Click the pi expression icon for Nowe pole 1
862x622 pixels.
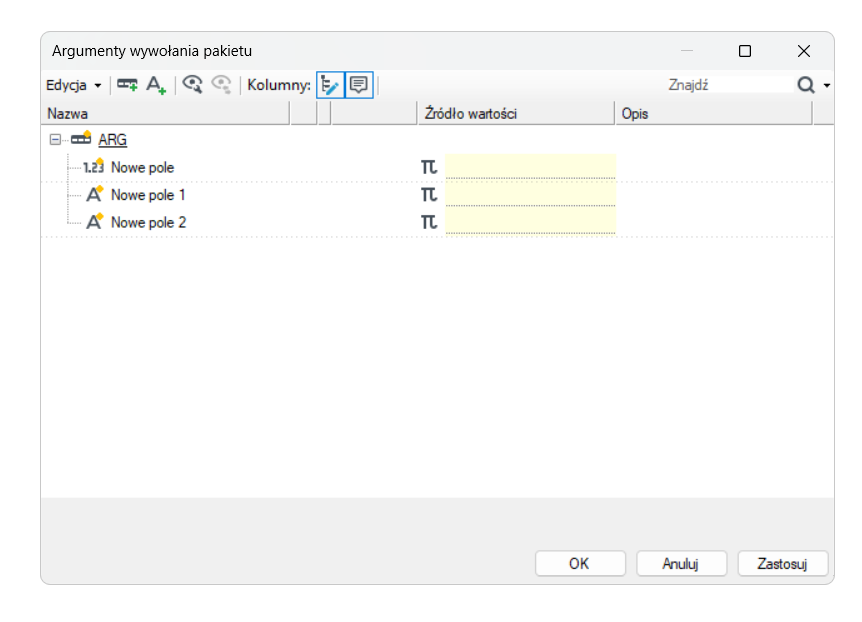click(429, 195)
